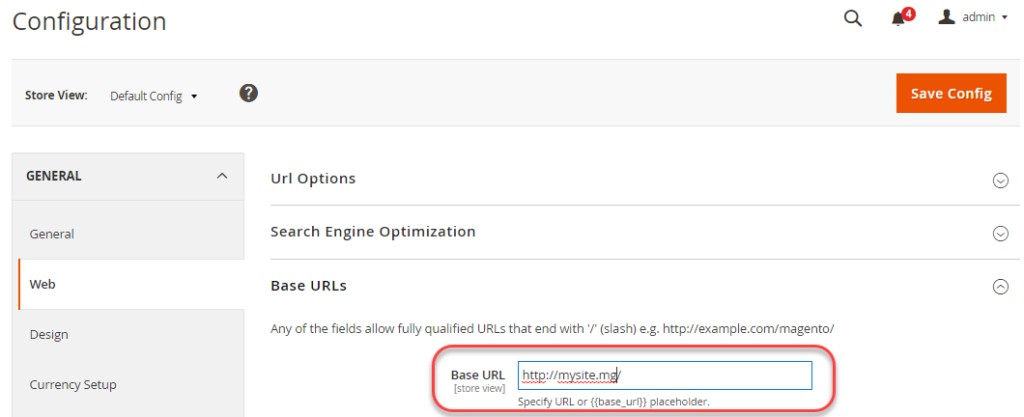Click the Search Engine Optimization section title
Viewport: 1024px width, 417px height.
tap(373, 232)
